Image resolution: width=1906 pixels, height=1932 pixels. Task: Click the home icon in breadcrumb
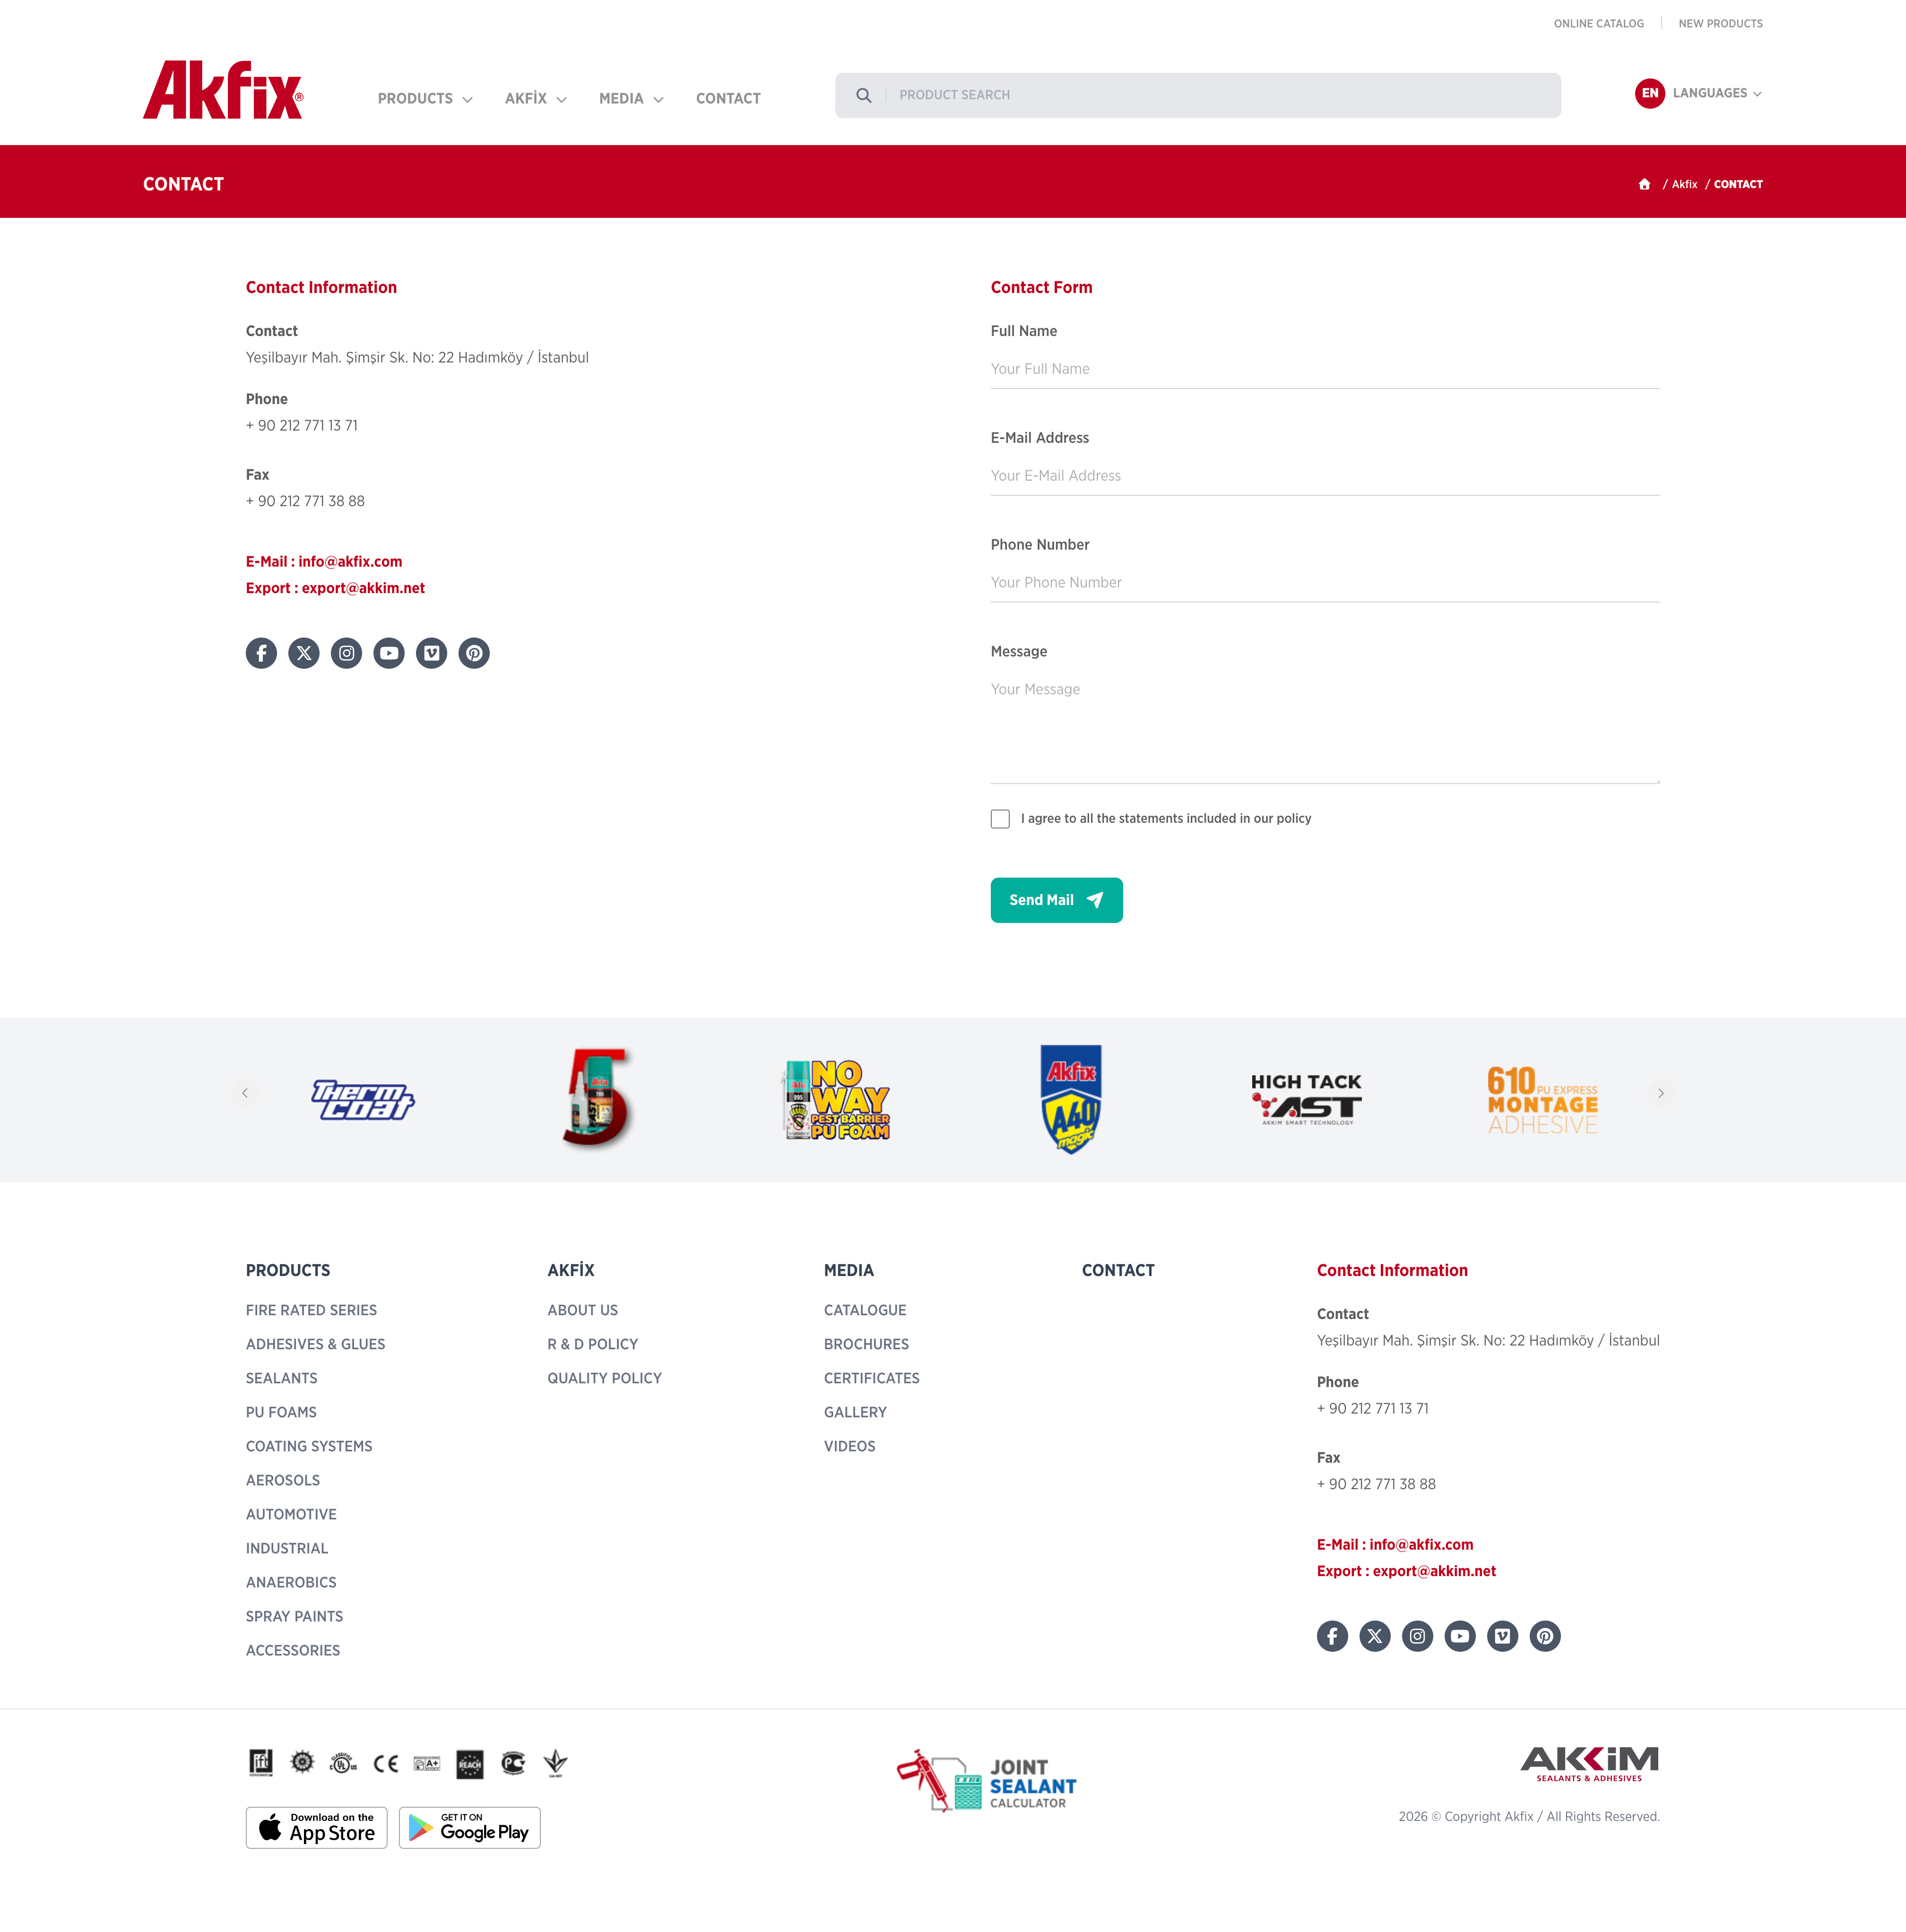click(1644, 184)
